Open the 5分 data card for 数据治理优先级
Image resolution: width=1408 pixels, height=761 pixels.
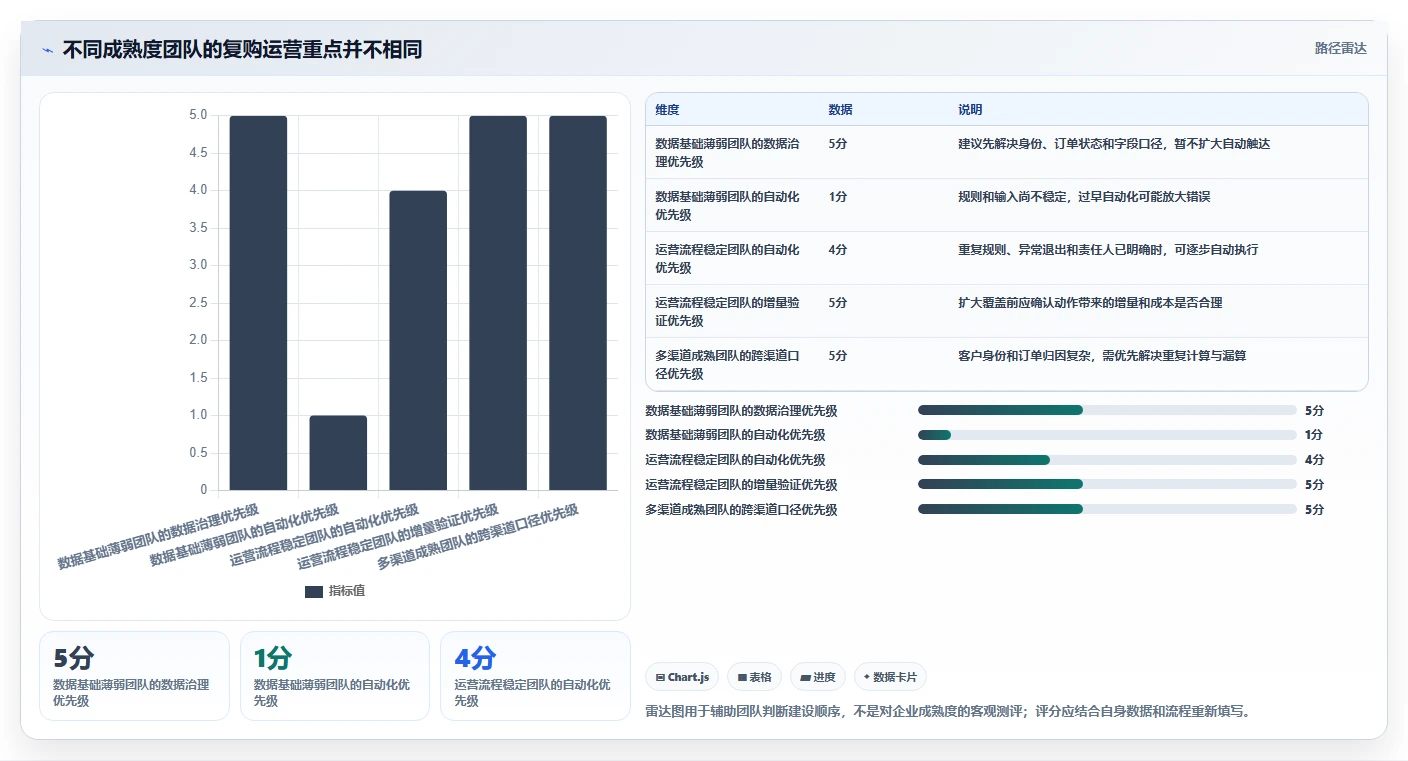[x=134, y=676]
